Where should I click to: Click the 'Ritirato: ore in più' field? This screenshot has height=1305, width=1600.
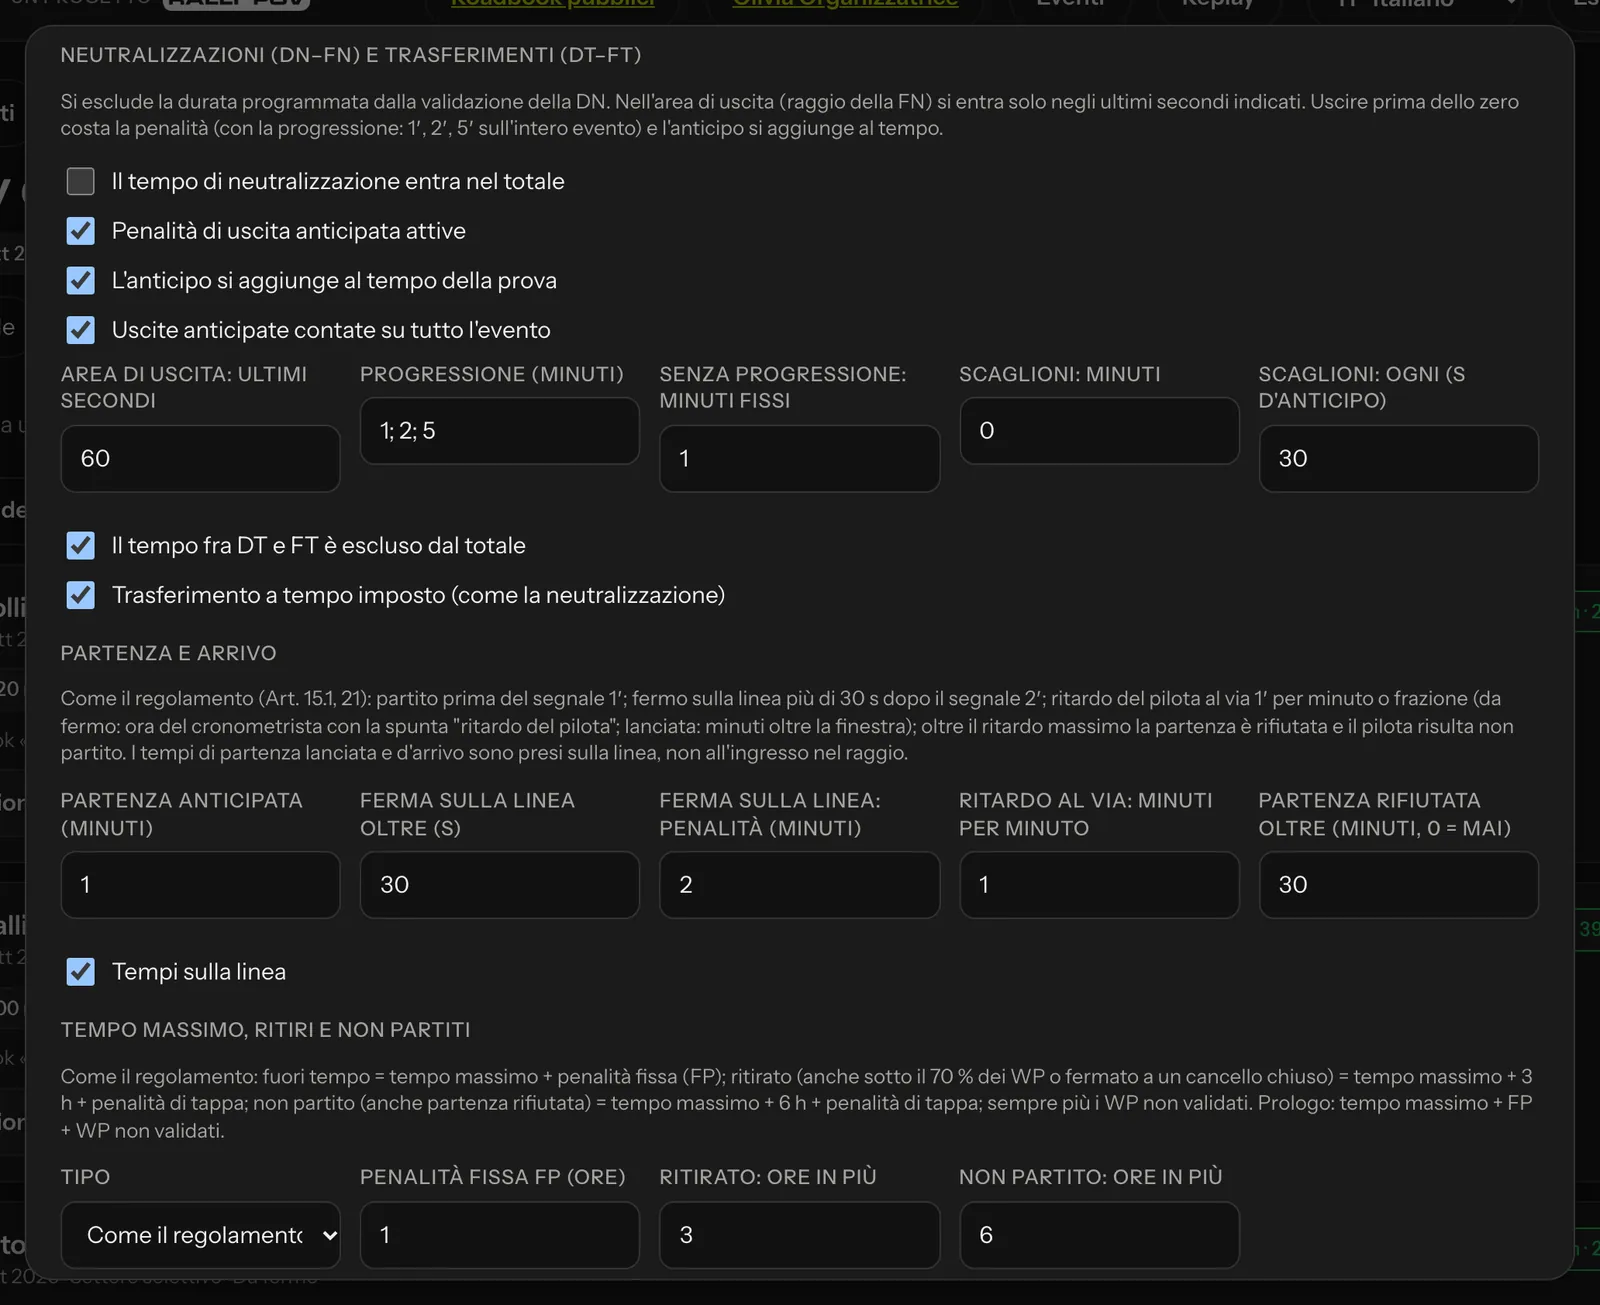(x=799, y=1235)
